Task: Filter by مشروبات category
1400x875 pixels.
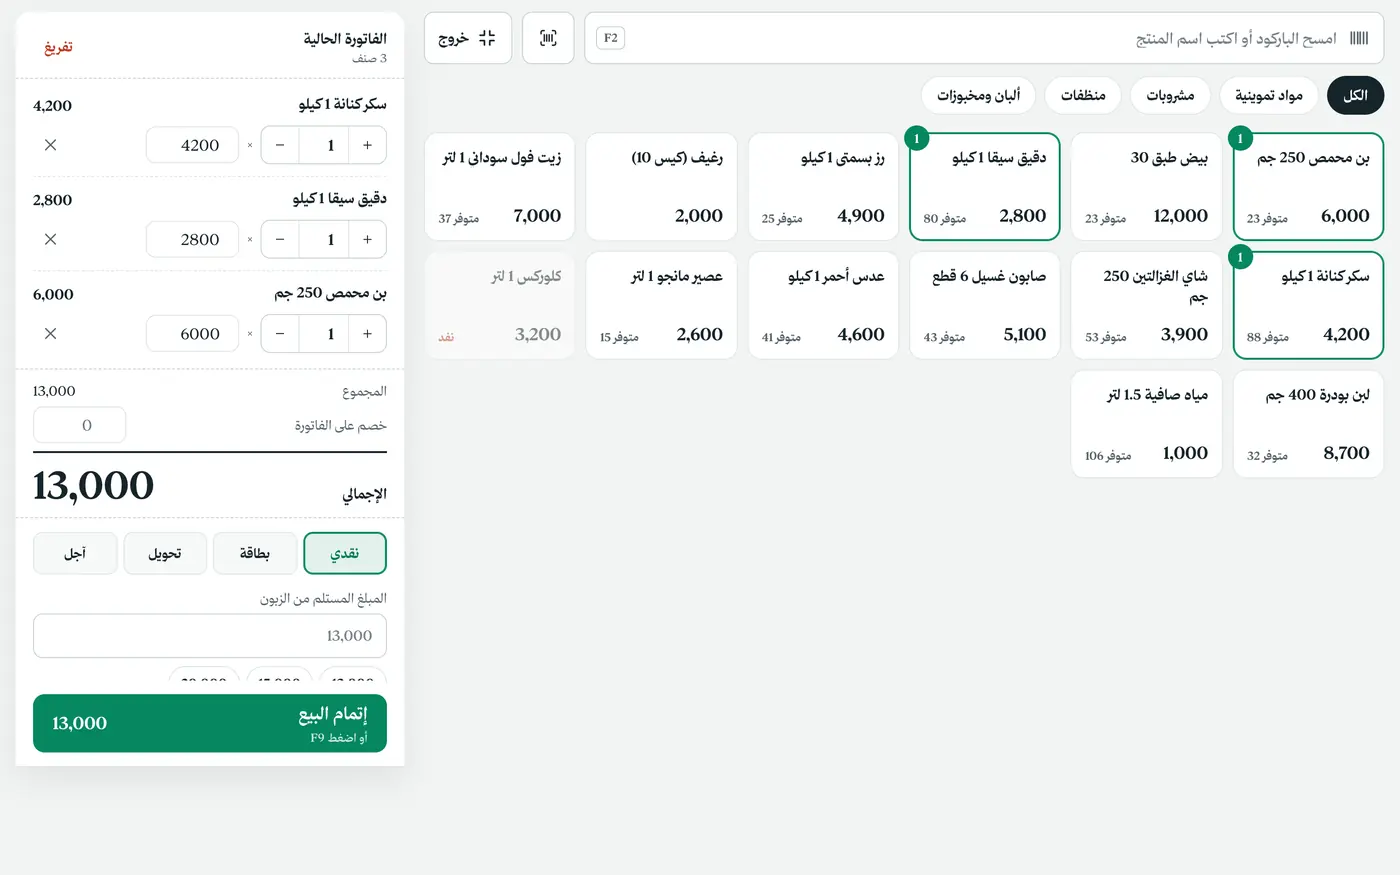Action: 1170,95
